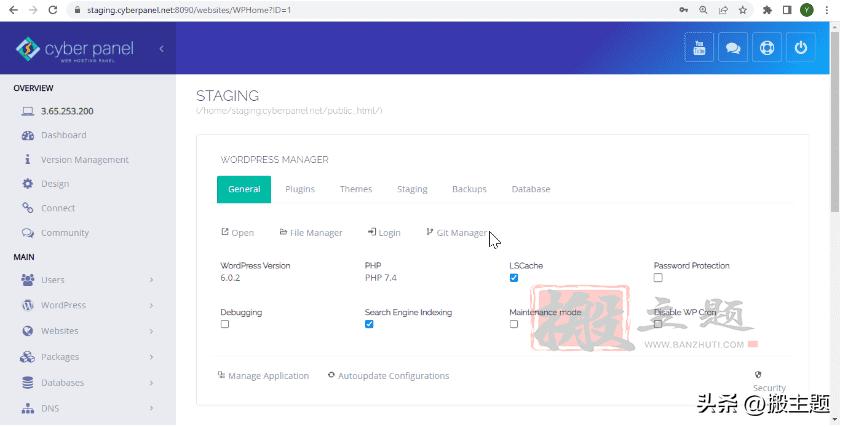
Task: Open the Git Manager link
Action: tap(457, 233)
